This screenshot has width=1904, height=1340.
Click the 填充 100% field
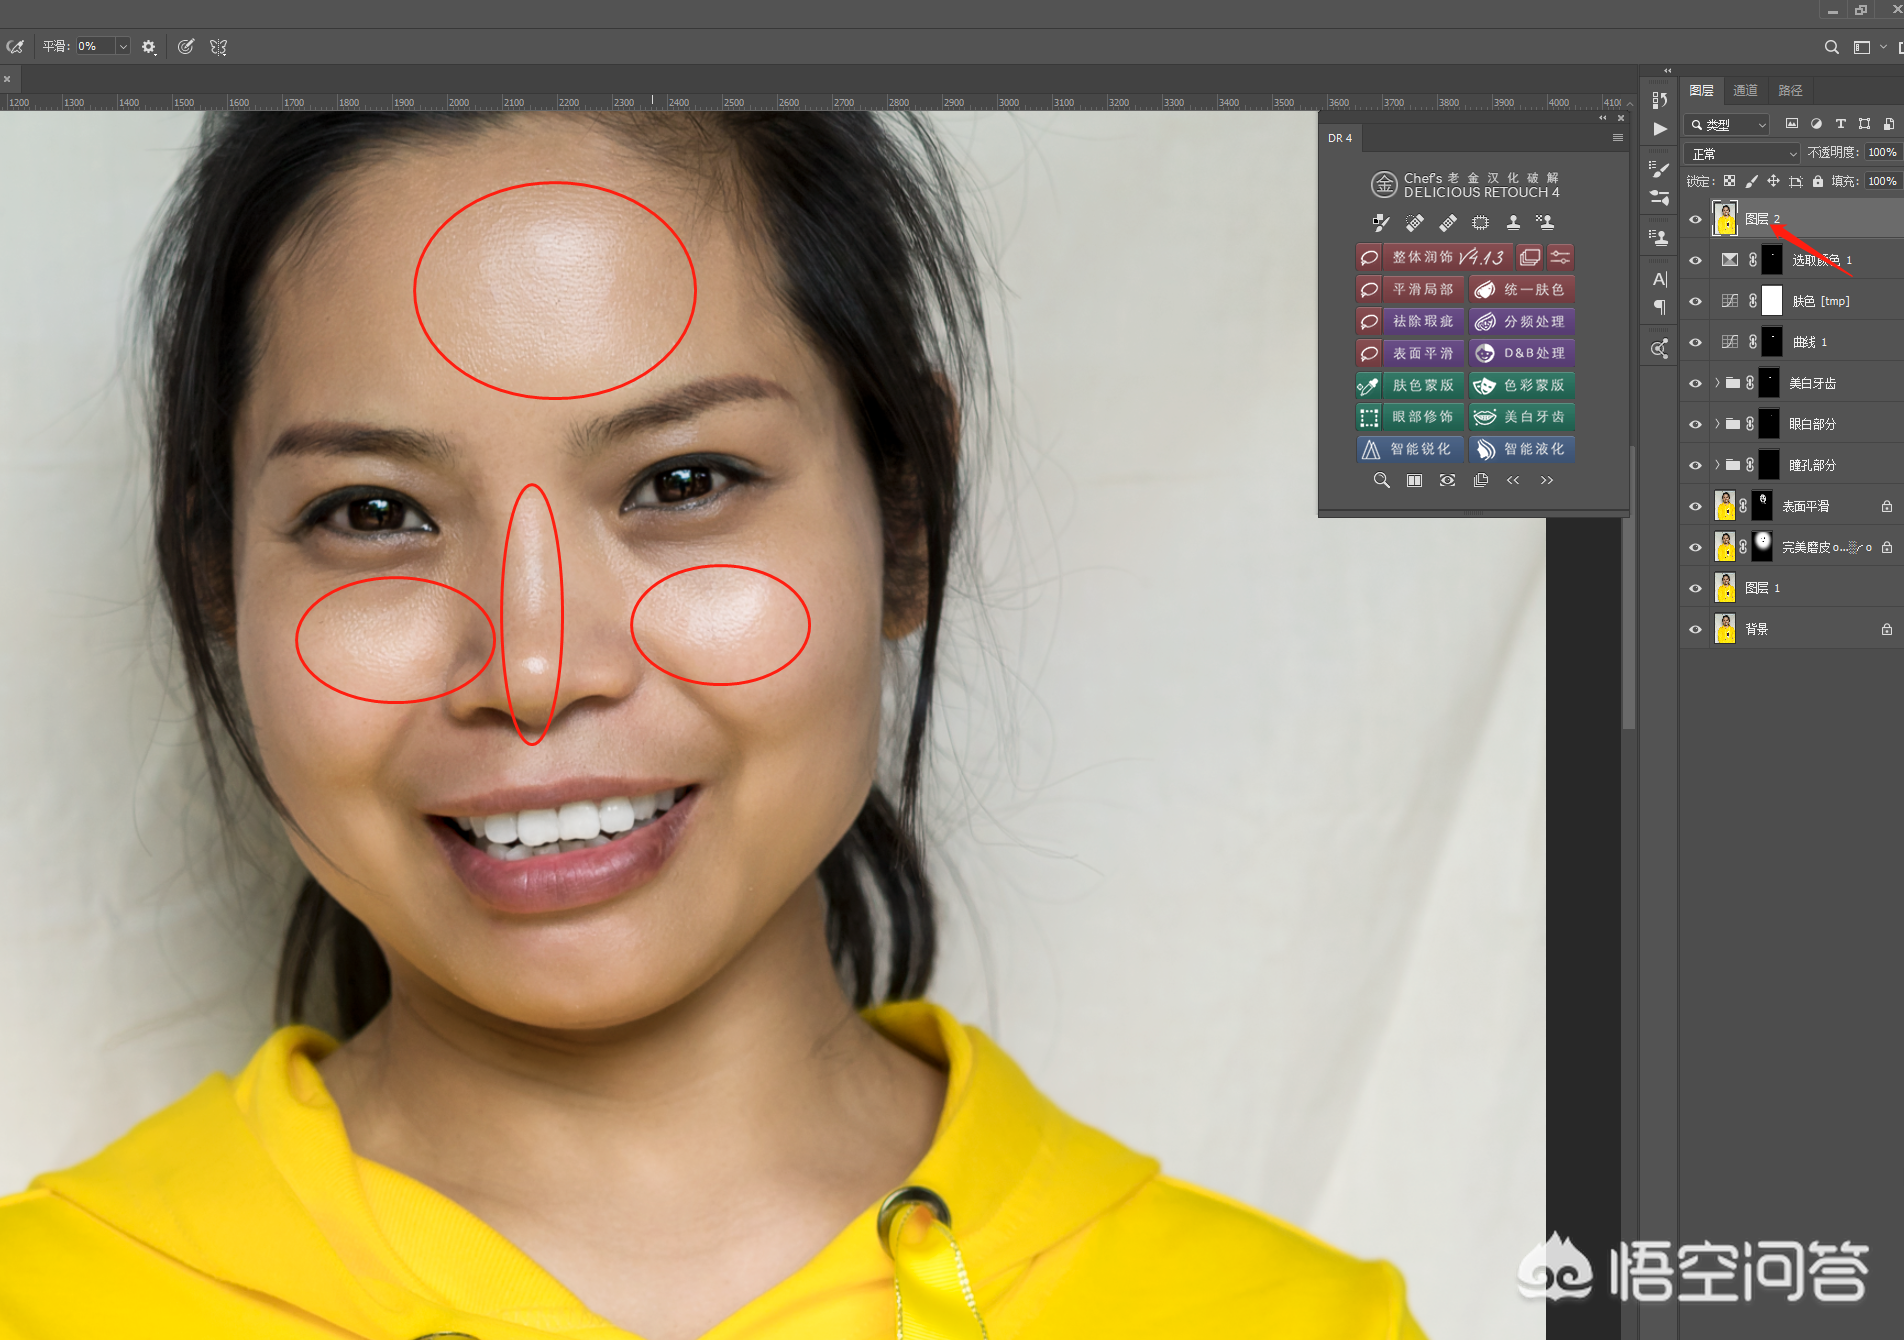tap(1882, 181)
